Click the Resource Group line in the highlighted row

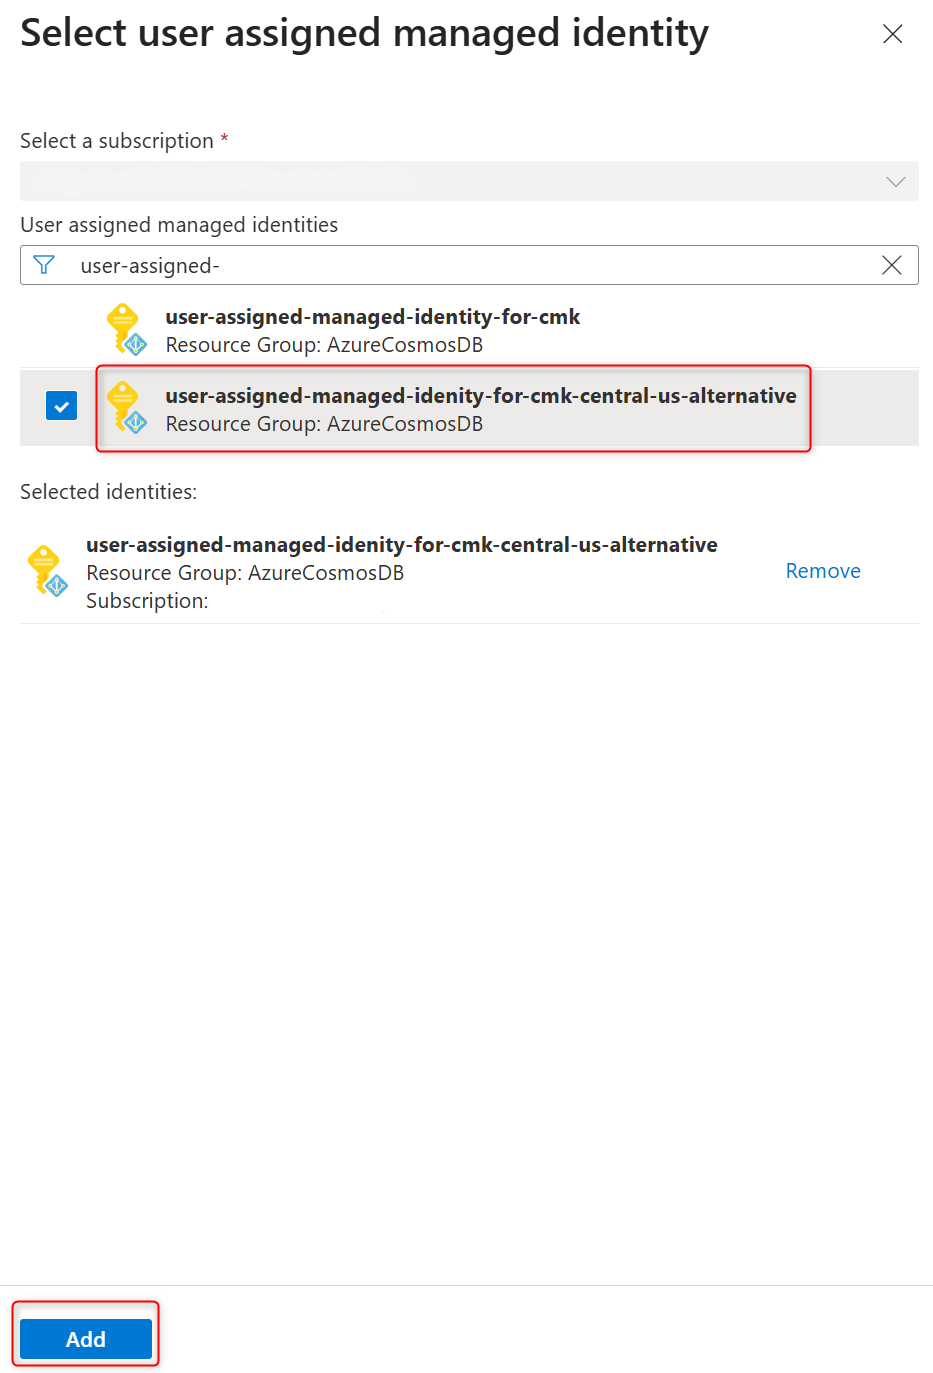[x=324, y=424]
